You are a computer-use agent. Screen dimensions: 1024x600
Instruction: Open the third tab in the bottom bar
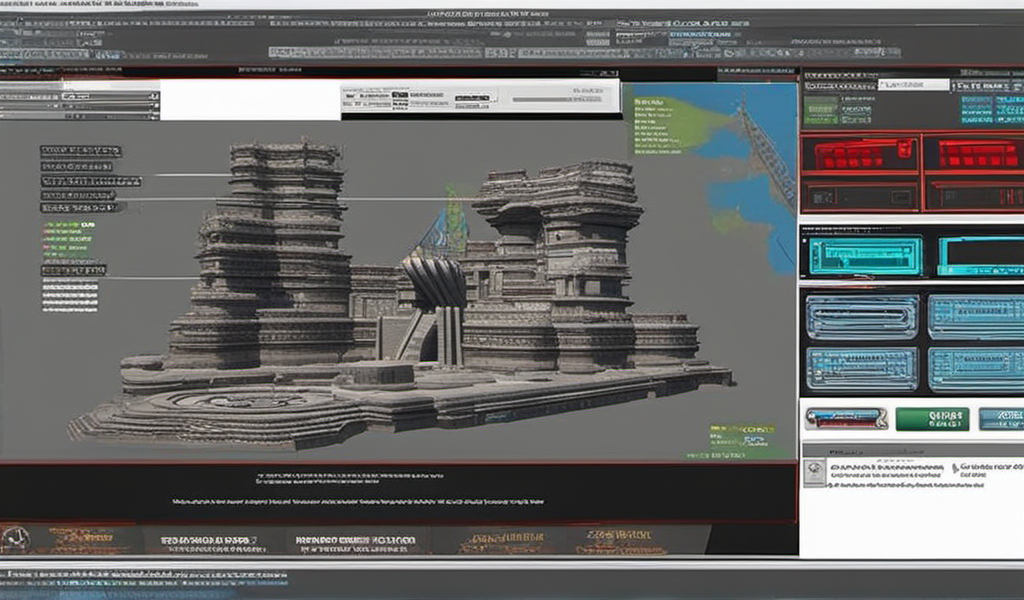click(355, 541)
